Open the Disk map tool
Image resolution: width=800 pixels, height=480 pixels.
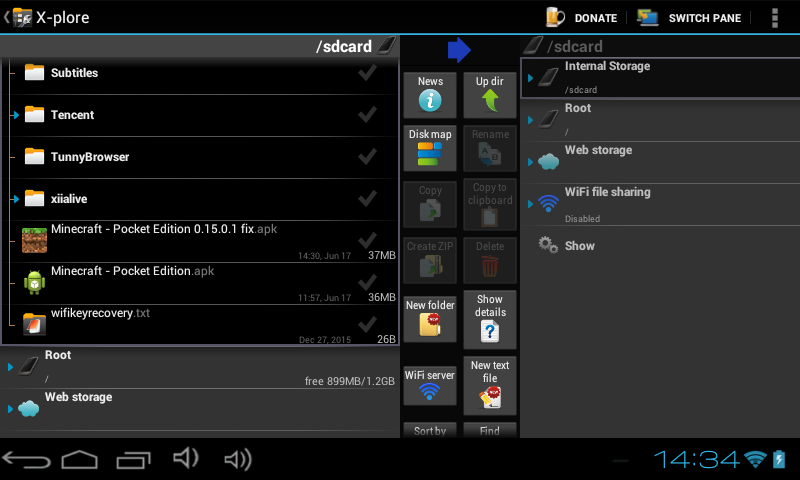click(x=430, y=148)
